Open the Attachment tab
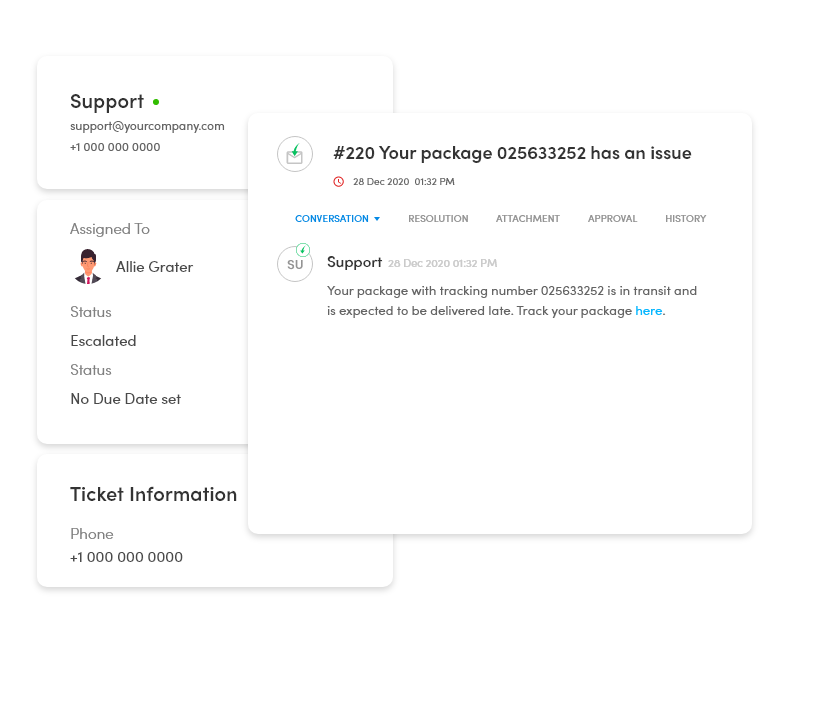The image size is (826, 712). [528, 219]
